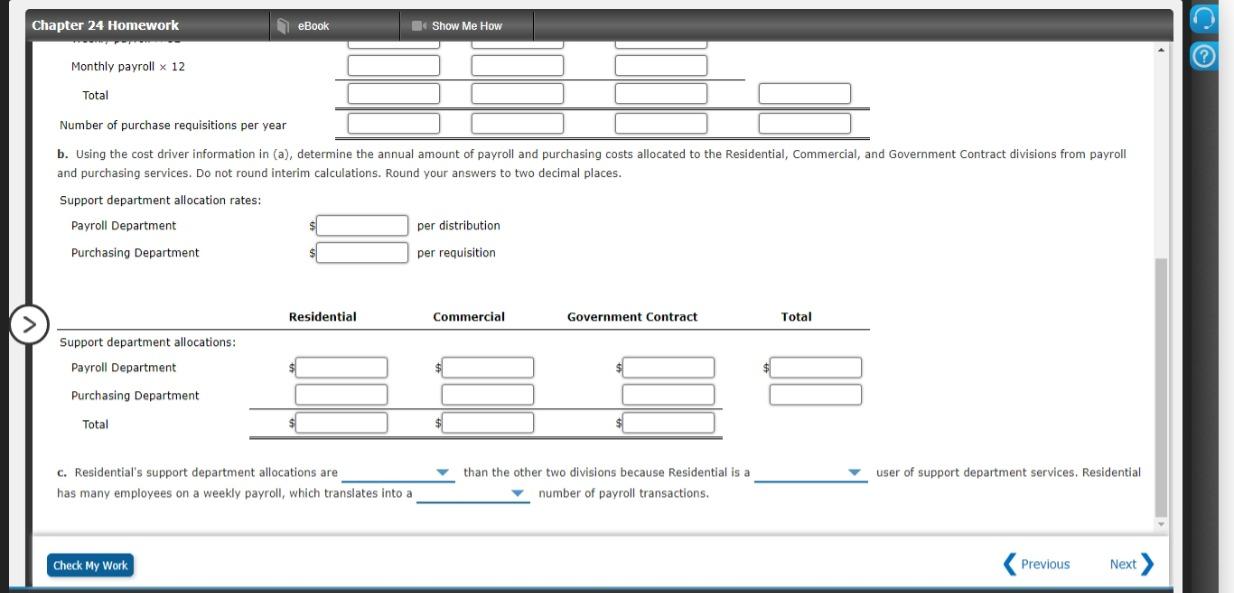This screenshot has width=1234, height=593.
Task: Click Residential's Payroll Department allocation field
Action: tap(343, 367)
